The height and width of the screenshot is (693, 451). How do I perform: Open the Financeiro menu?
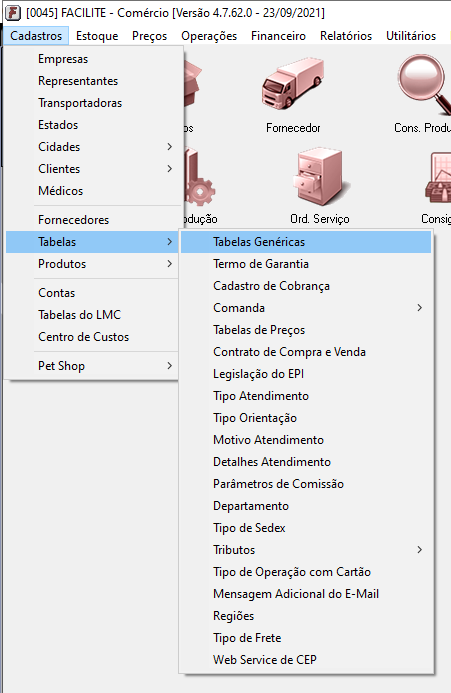click(278, 36)
